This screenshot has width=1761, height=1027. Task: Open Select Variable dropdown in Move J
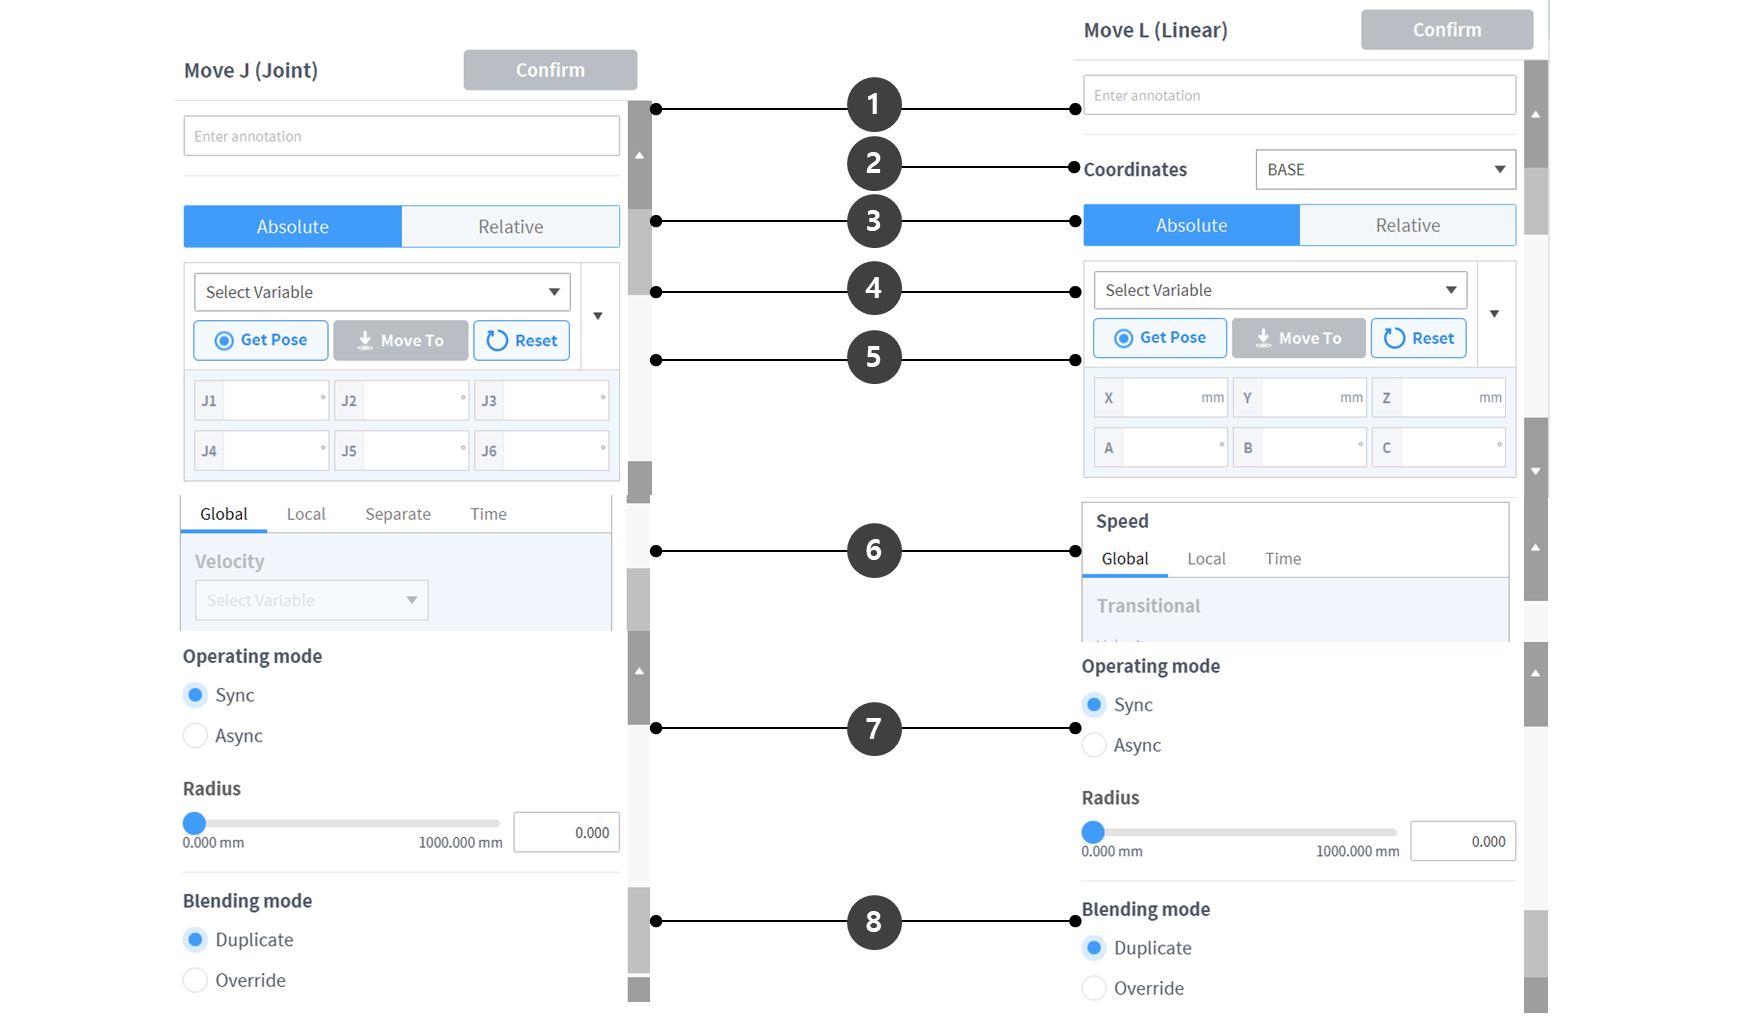[x=382, y=292]
